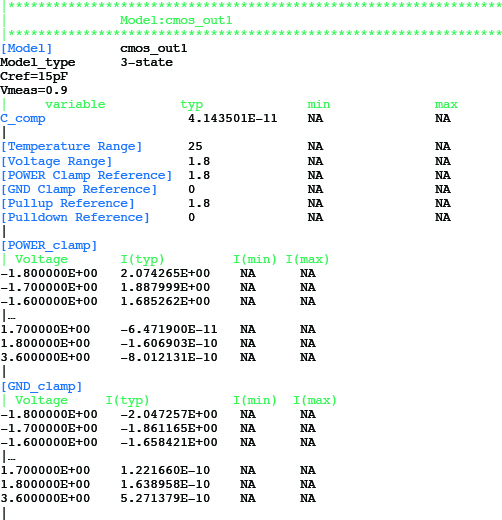
Task: Select the value 5.271379E-10 in GND_clamp
Action: click(x=165, y=498)
